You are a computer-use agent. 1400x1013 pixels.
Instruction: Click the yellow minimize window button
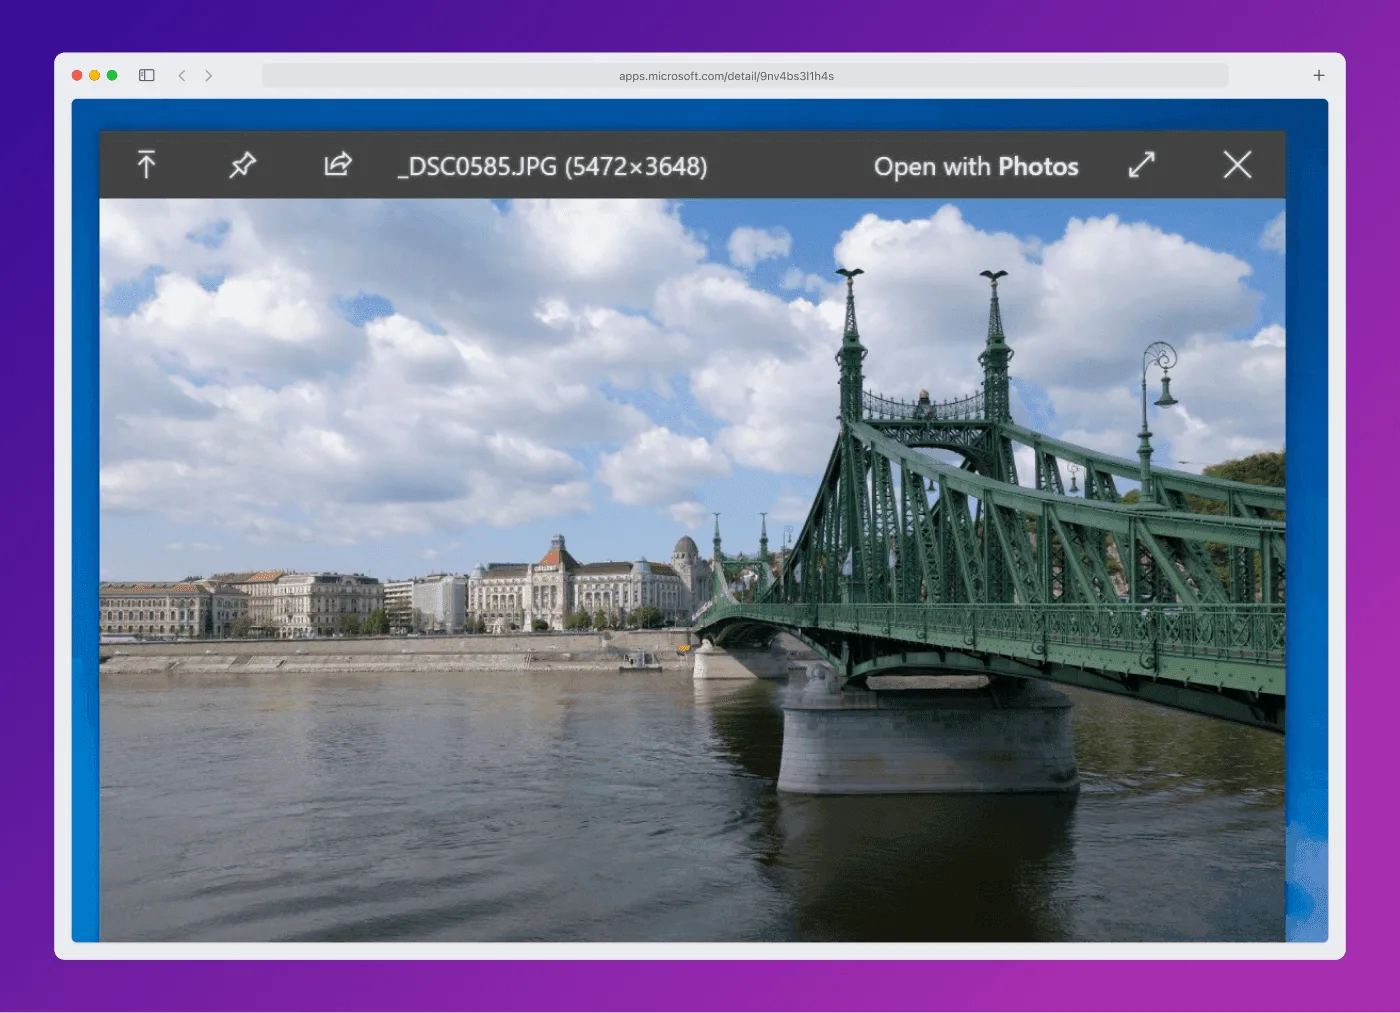pyautogui.click(x=95, y=75)
